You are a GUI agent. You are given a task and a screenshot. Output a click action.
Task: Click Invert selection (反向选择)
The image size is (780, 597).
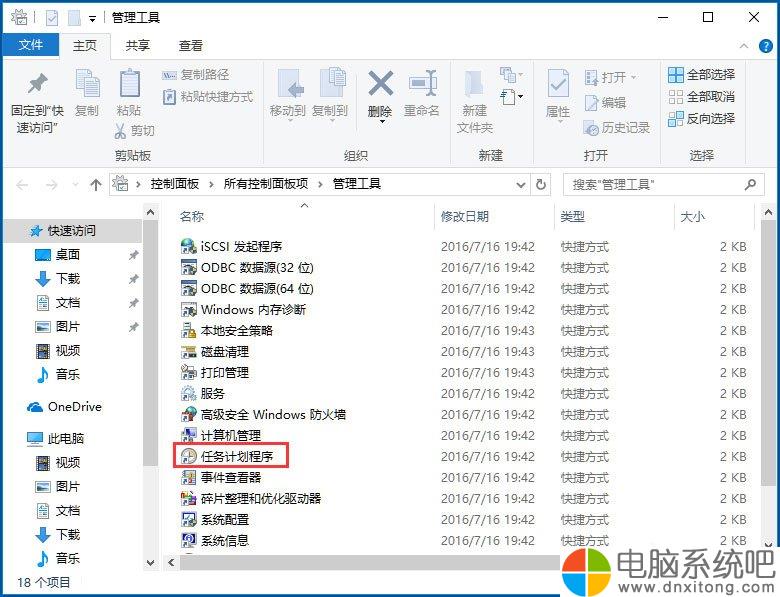(x=701, y=118)
